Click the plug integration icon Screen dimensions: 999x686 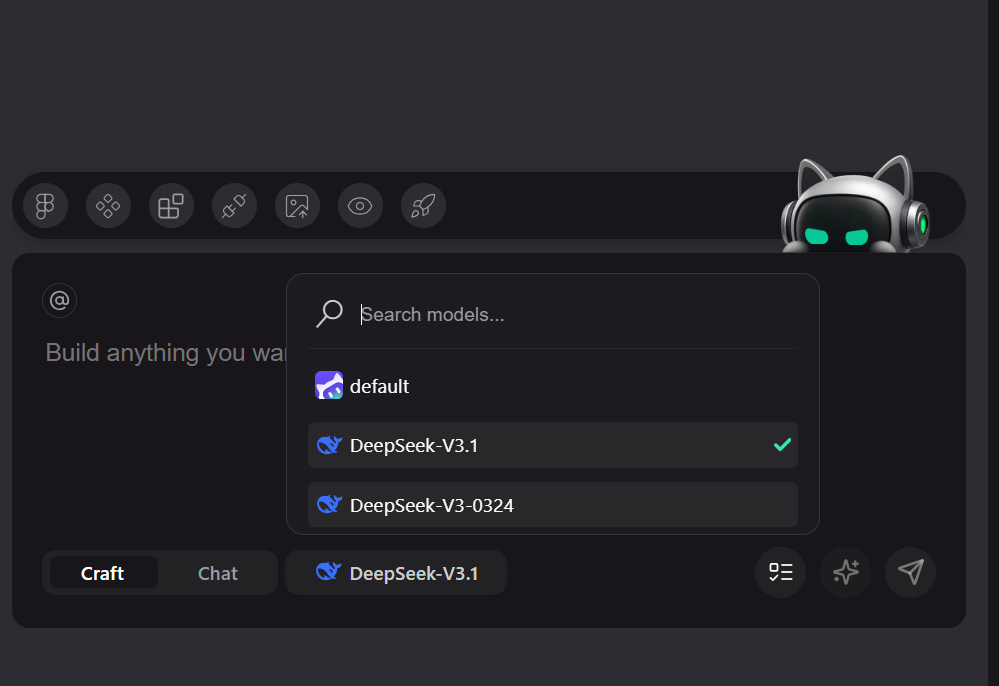(x=234, y=206)
